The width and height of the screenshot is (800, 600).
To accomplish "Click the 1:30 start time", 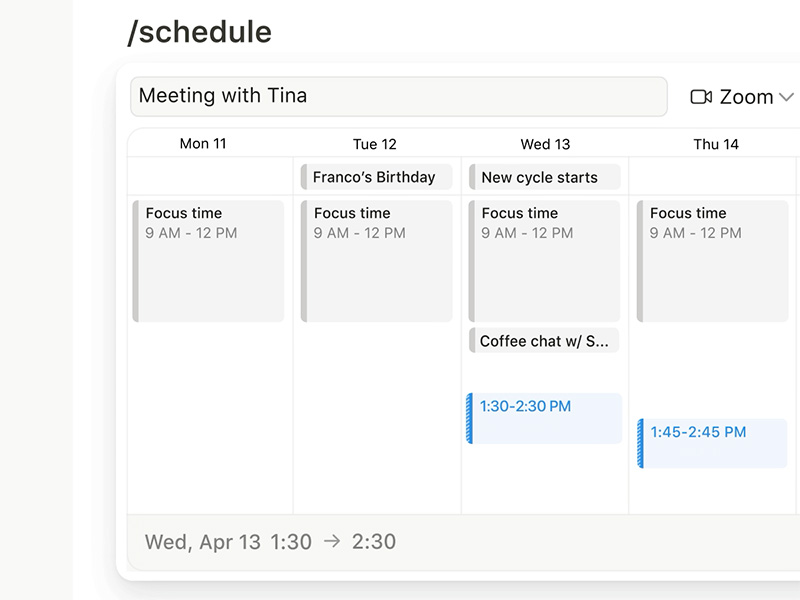I will 291,542.
